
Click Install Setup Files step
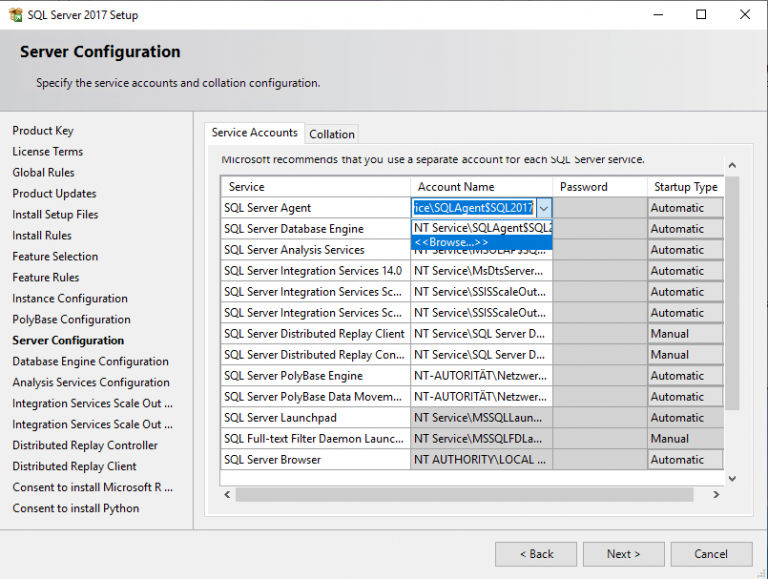(55, 215)
